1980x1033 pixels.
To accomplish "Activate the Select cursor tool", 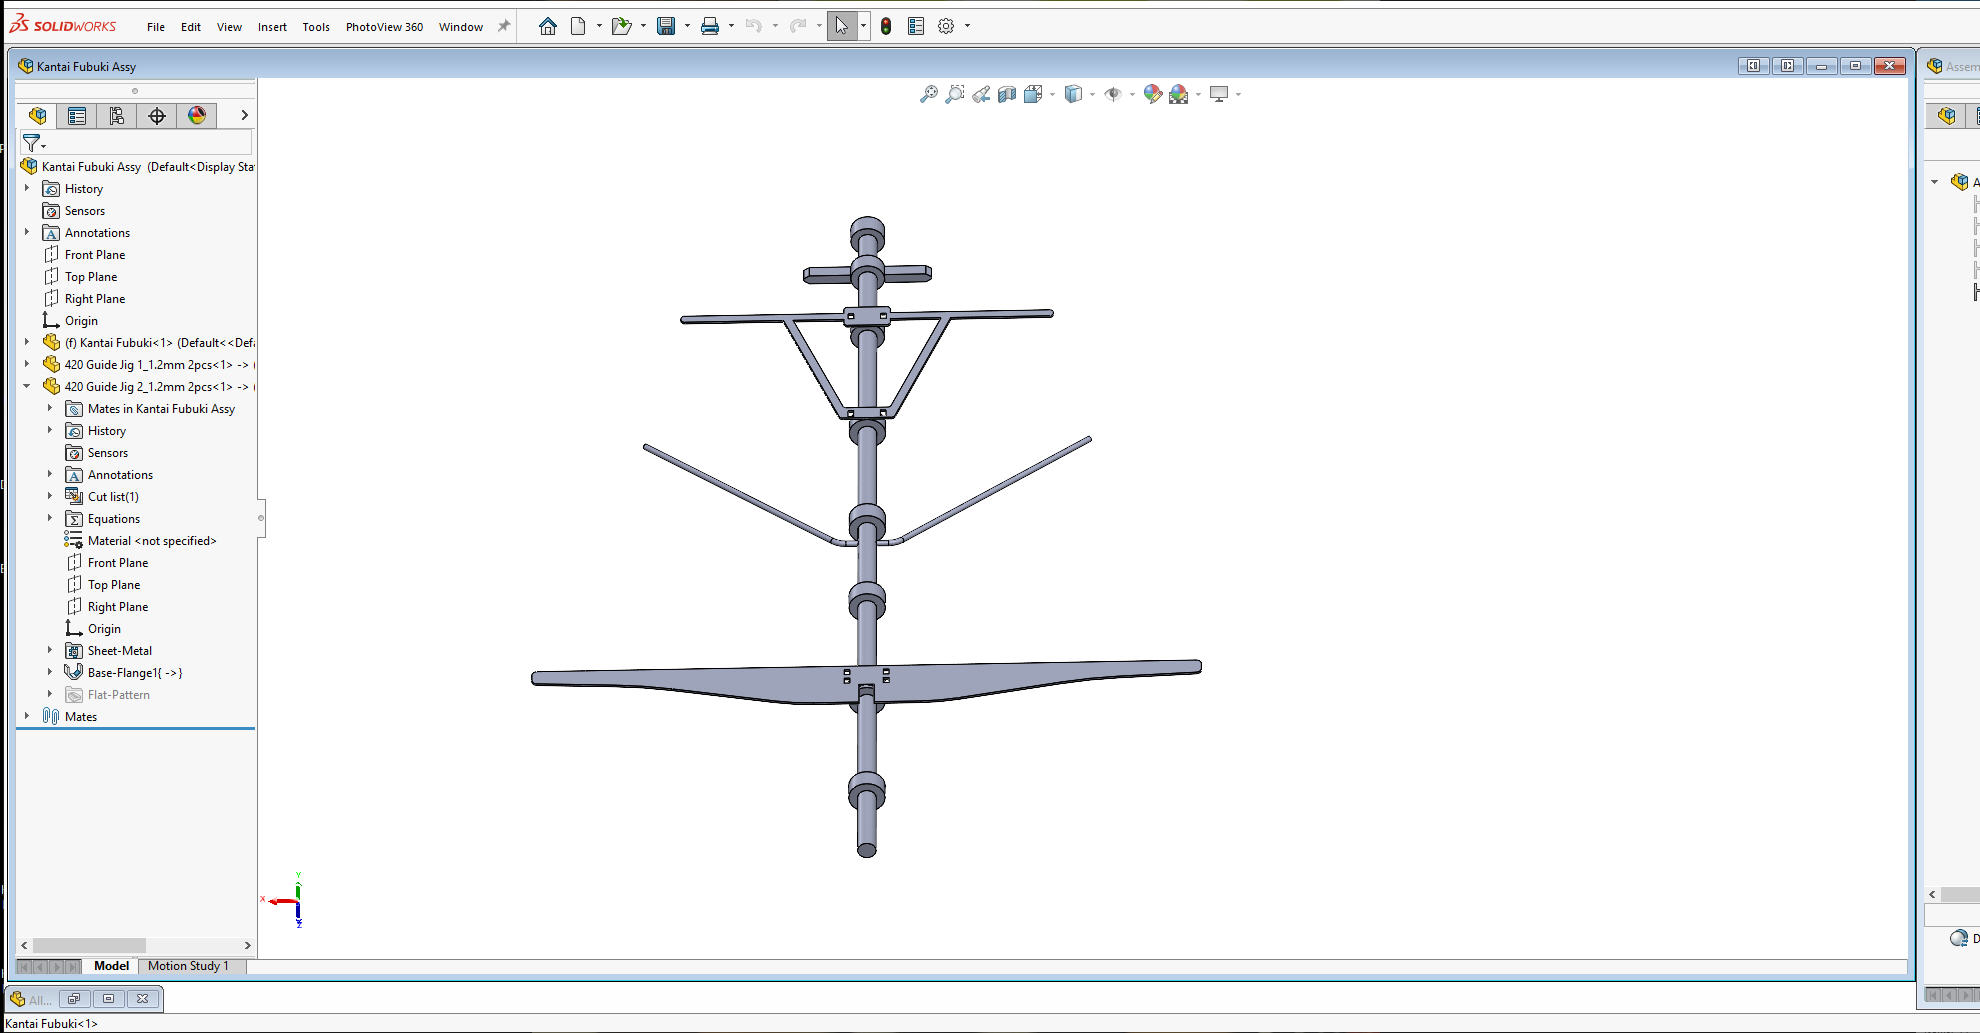I will coord(842,26).
